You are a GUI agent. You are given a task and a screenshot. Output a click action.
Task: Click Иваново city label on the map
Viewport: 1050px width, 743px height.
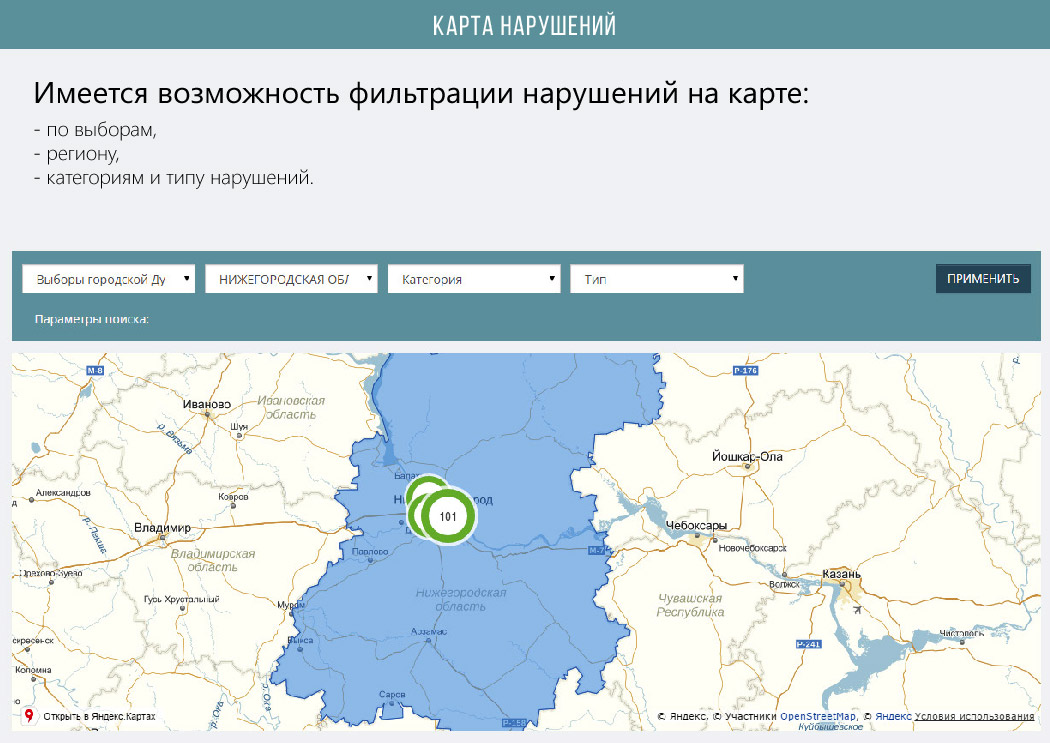click(x=207, y=404)
